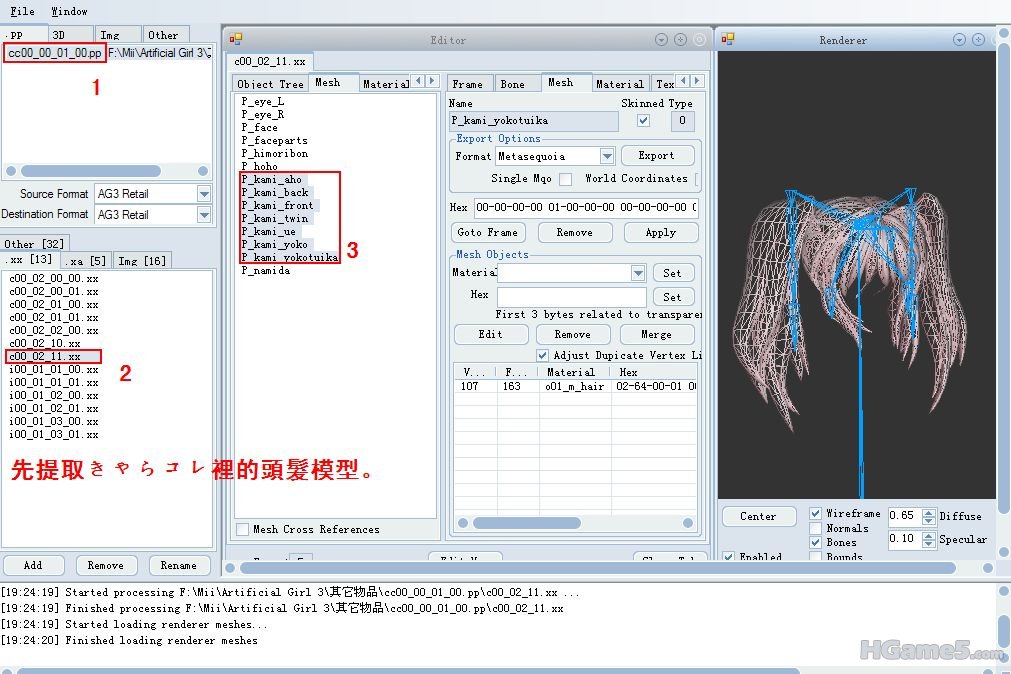Click the Renderer panel dropdown circle icon

pyautogui.click(x=959, y=39)
